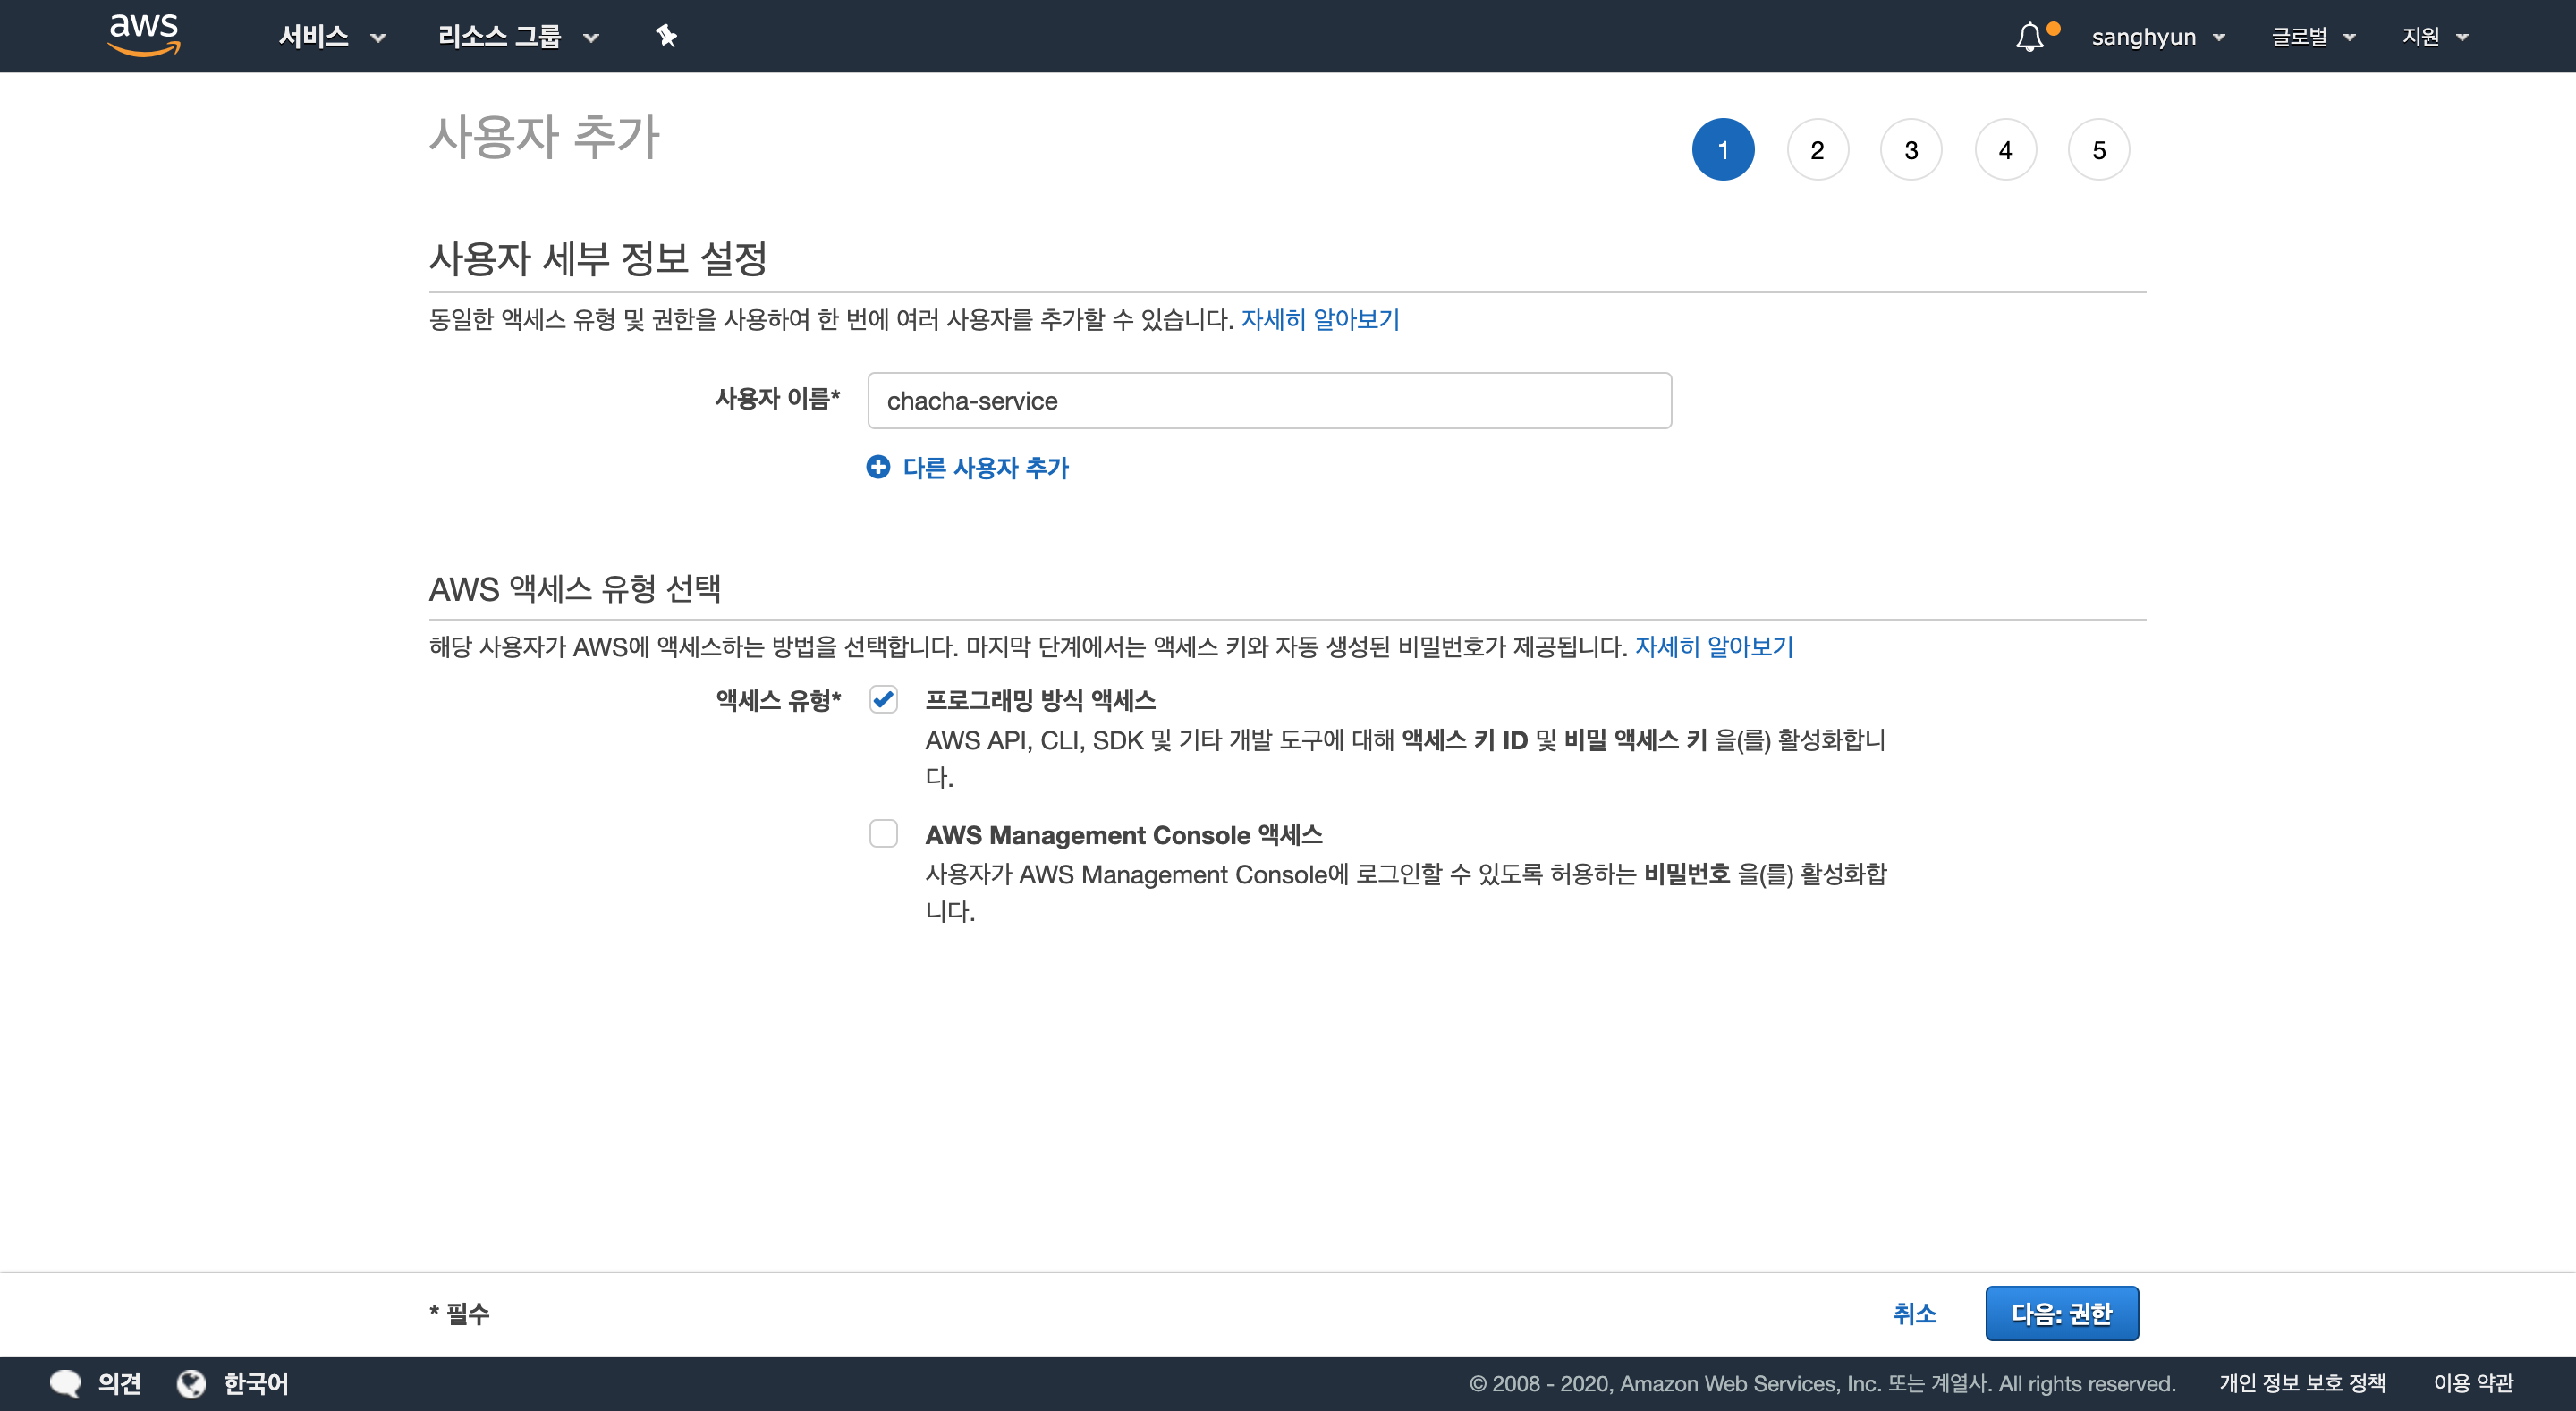Open the notifications bell icon
Viewport: 2576px width, 1411px height.
coord(2029,37)
